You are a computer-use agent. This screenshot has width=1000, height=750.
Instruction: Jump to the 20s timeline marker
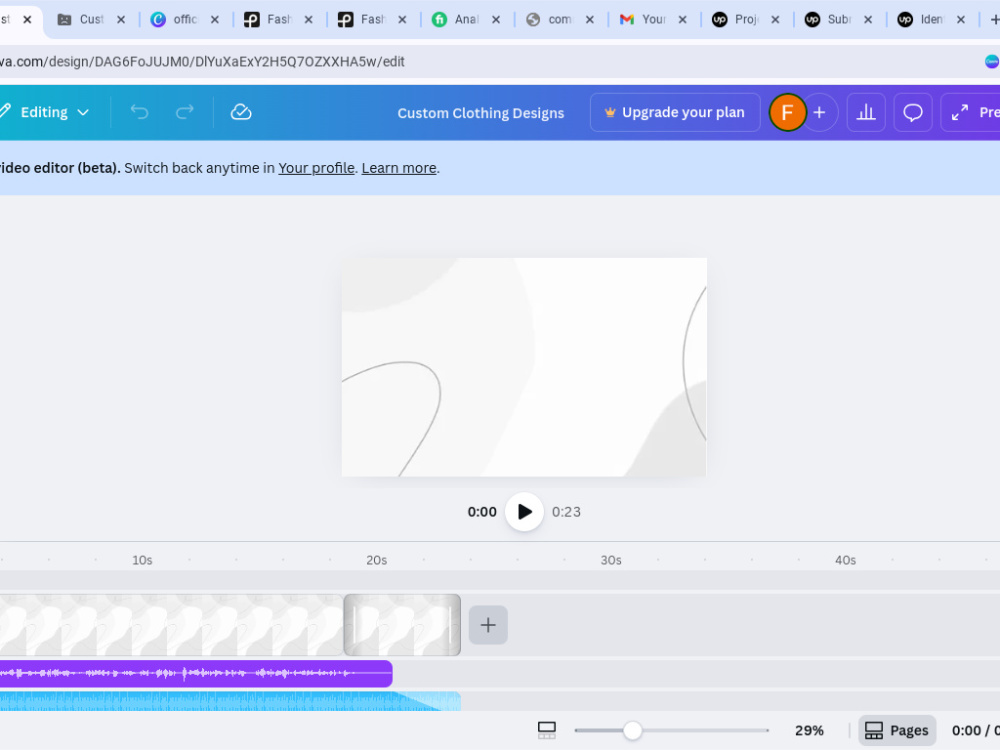pyautogui.click(x=376, y=560)
